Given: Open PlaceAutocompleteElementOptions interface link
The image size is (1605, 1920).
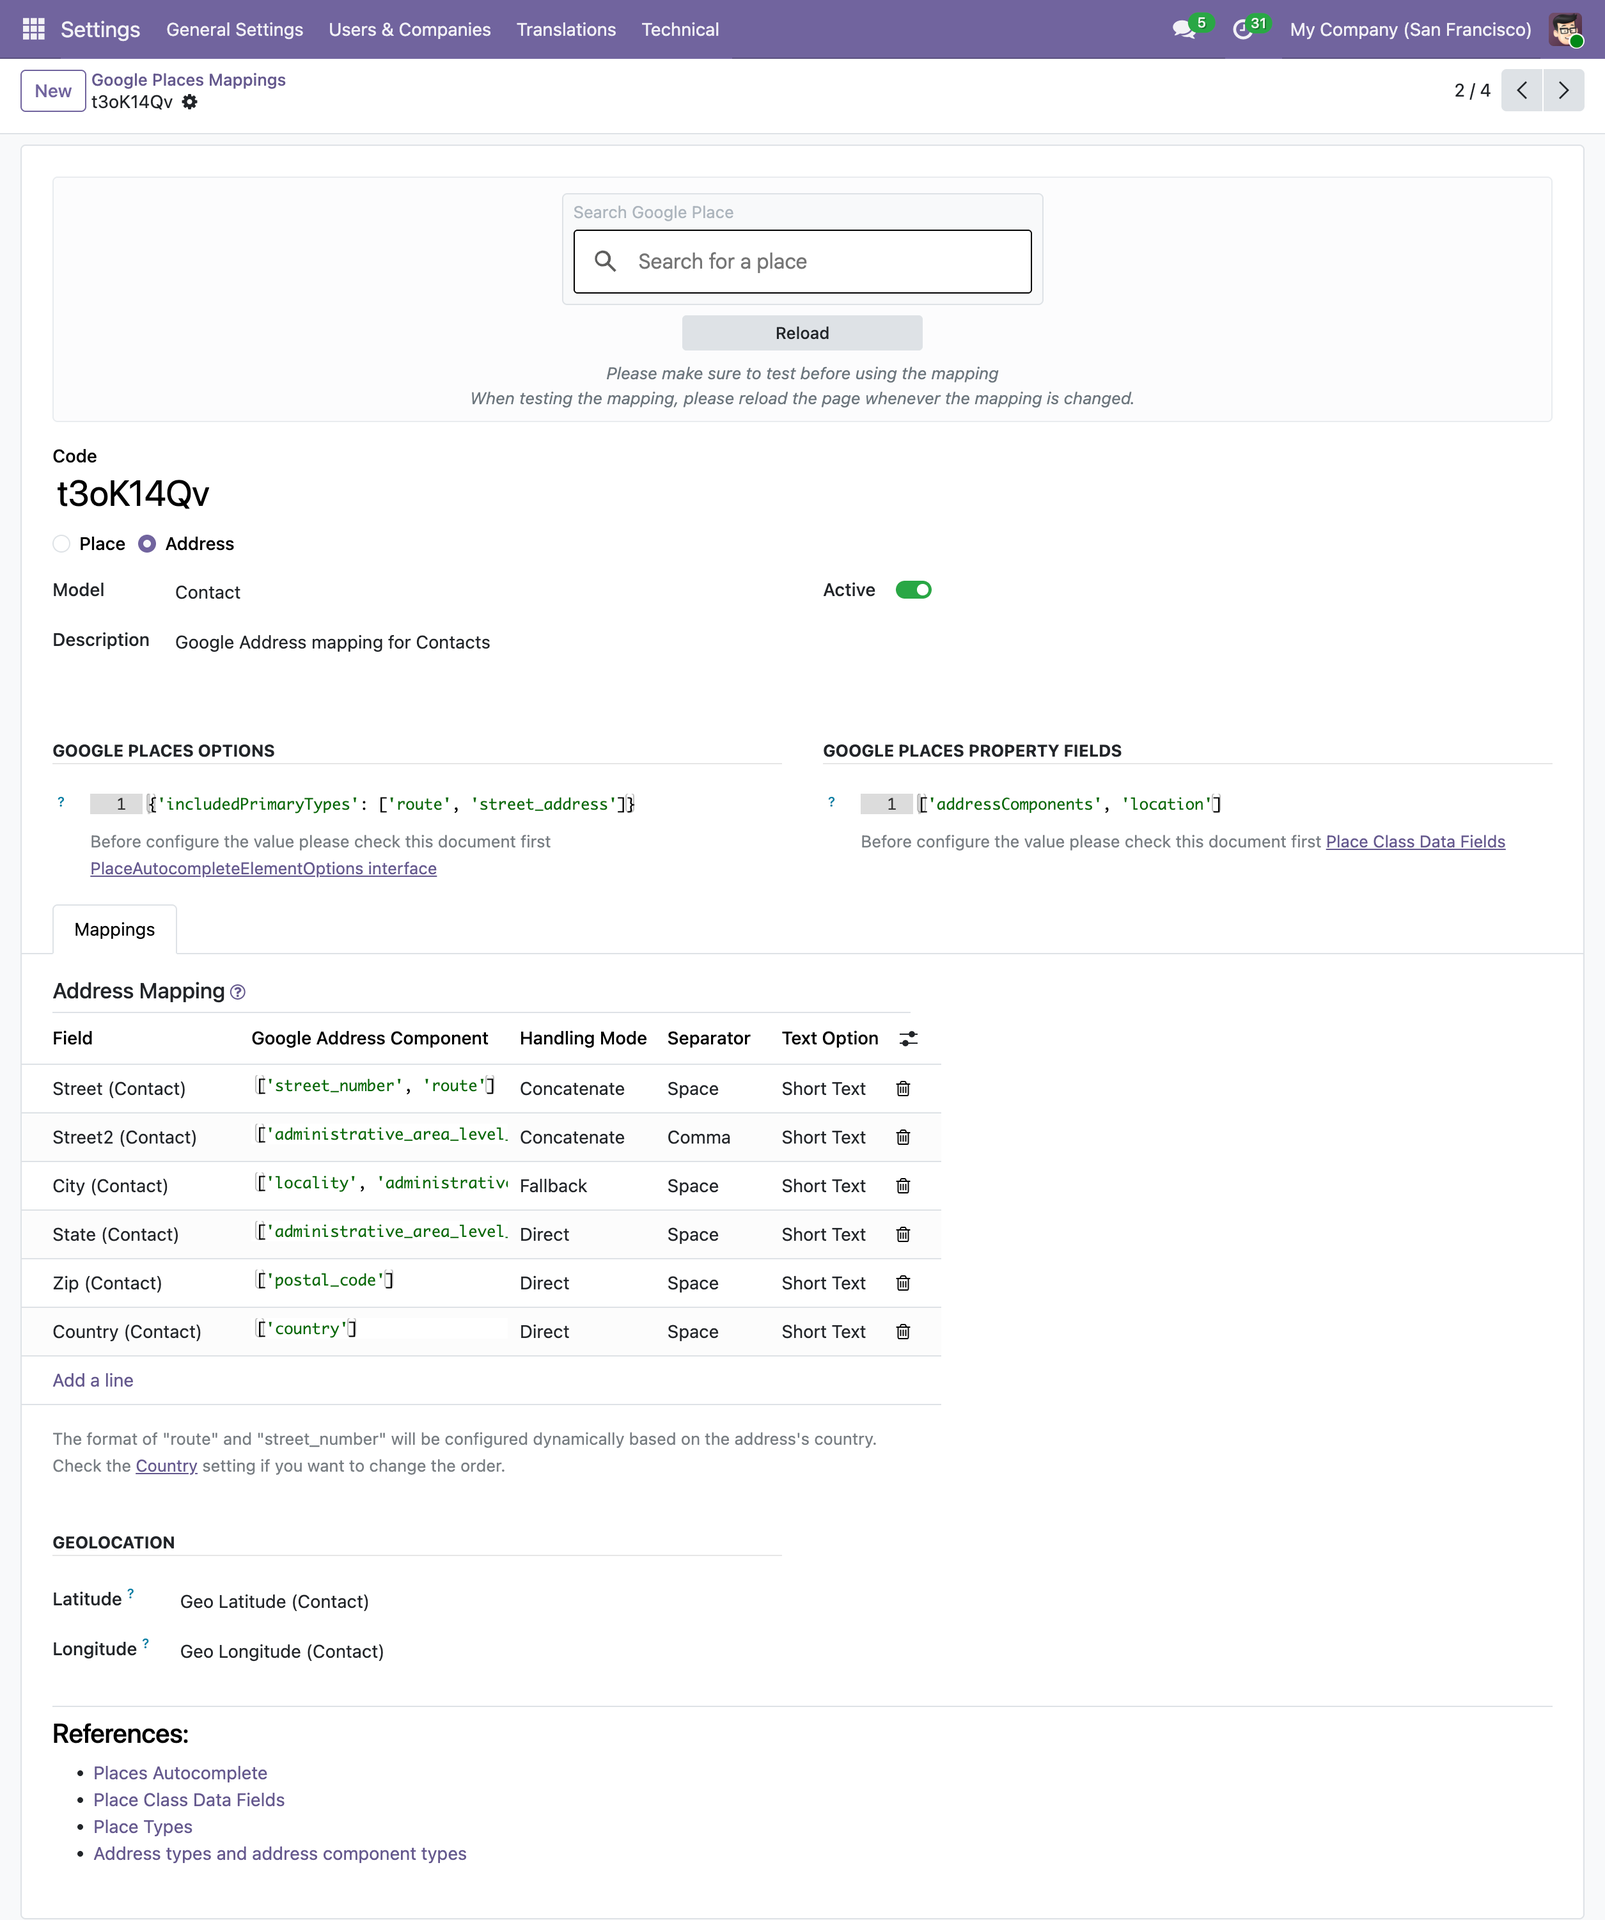Looking at the screenshot, I should click(x=263, y=869).
